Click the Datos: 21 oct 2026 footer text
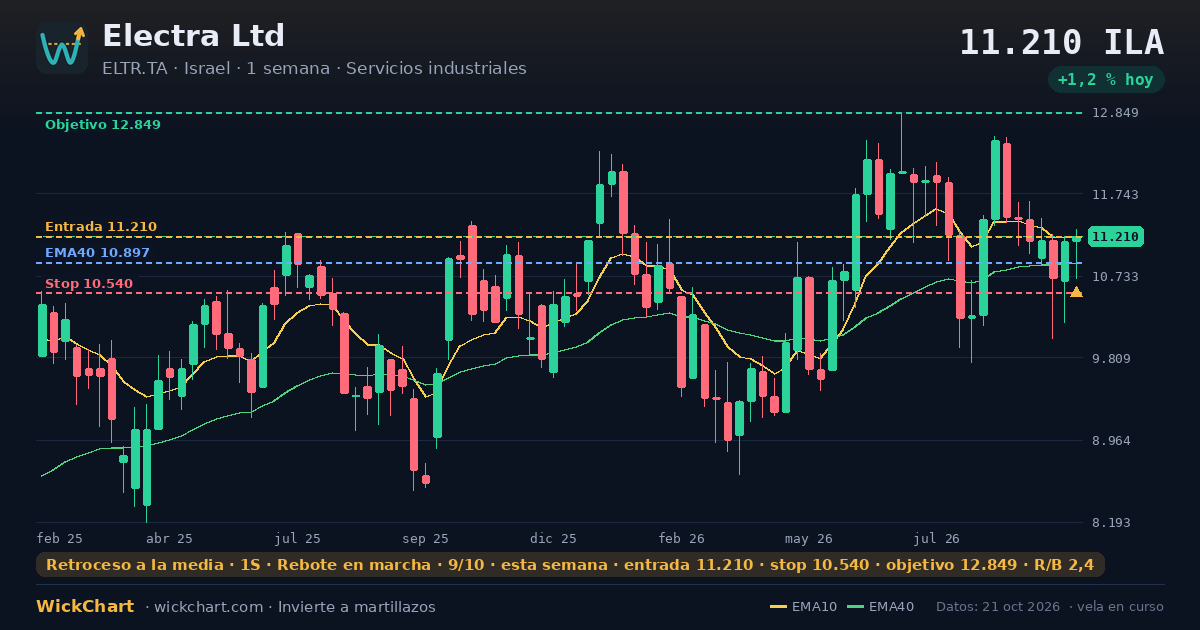Screen dimensions: 1200x630 [x=999, y=607]
